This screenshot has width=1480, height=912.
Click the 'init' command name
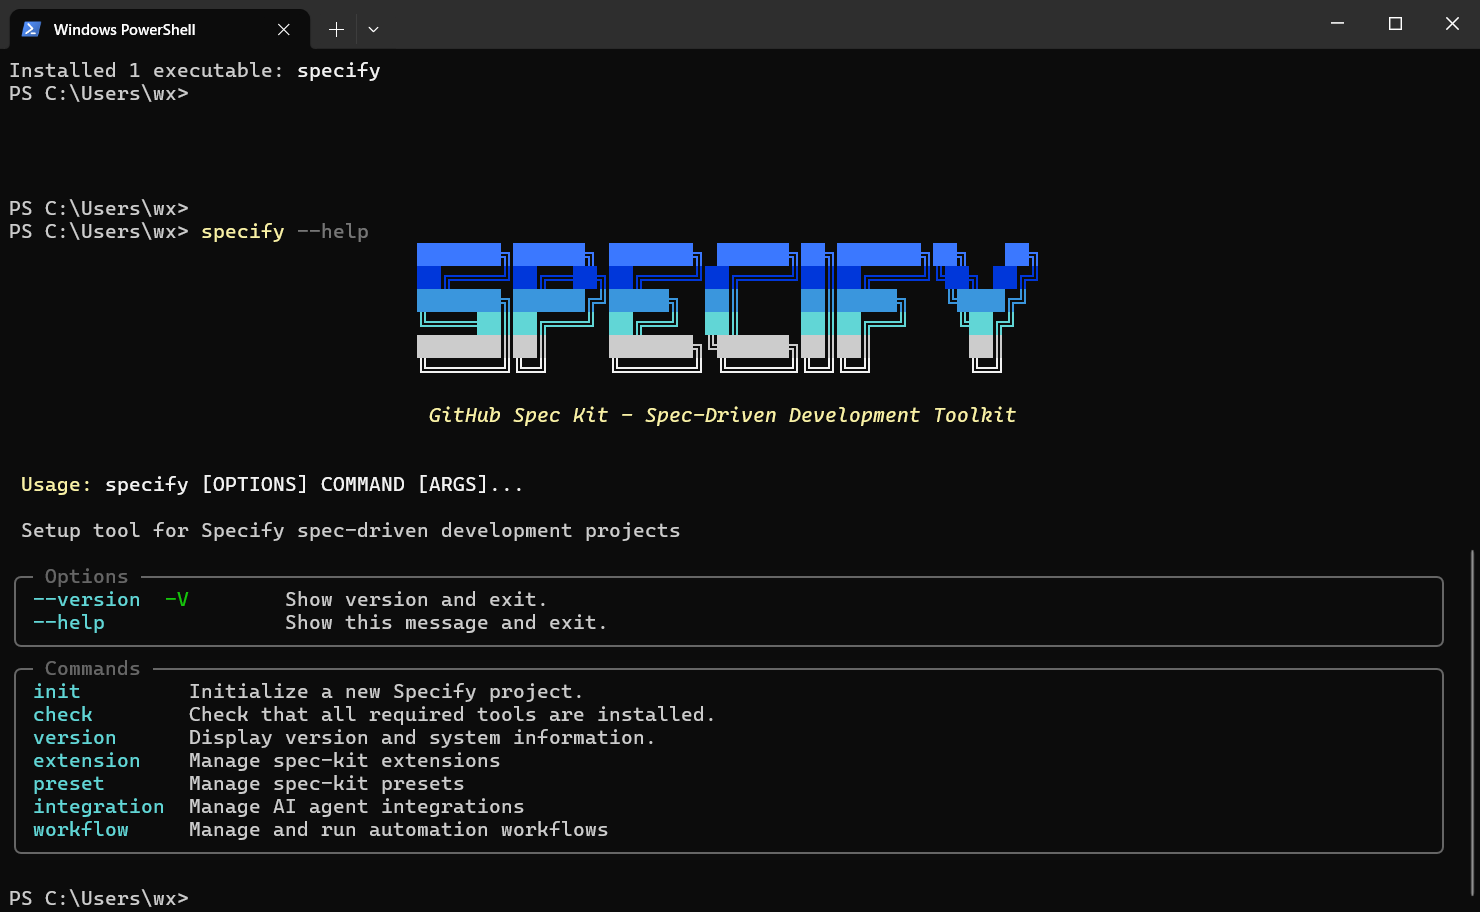(x=56, y=691)
